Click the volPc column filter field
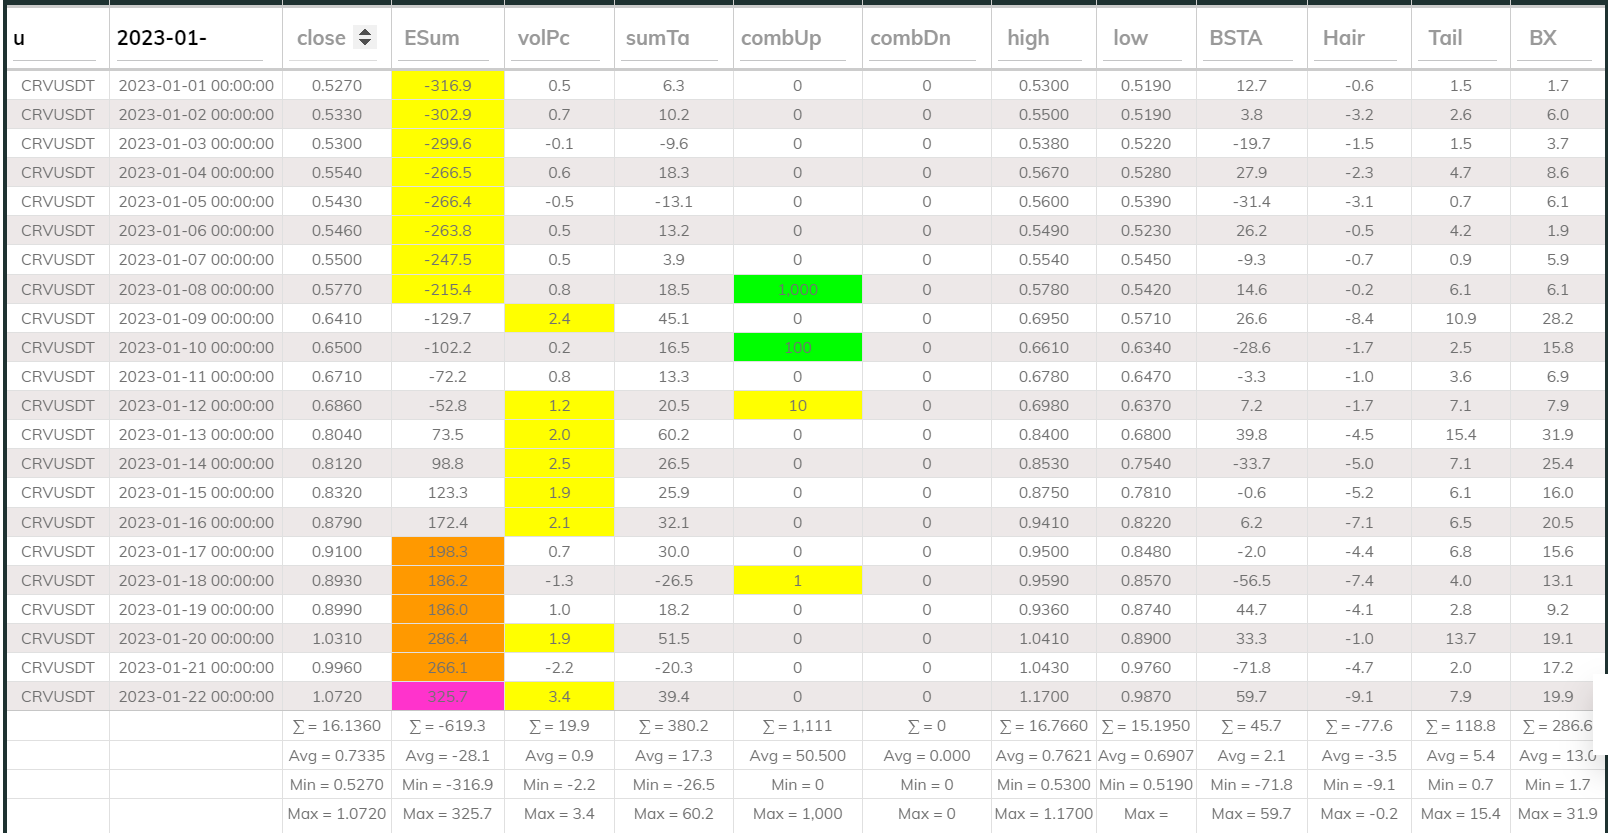Viewport: 1608px width, 833px height. pos(557,39)
